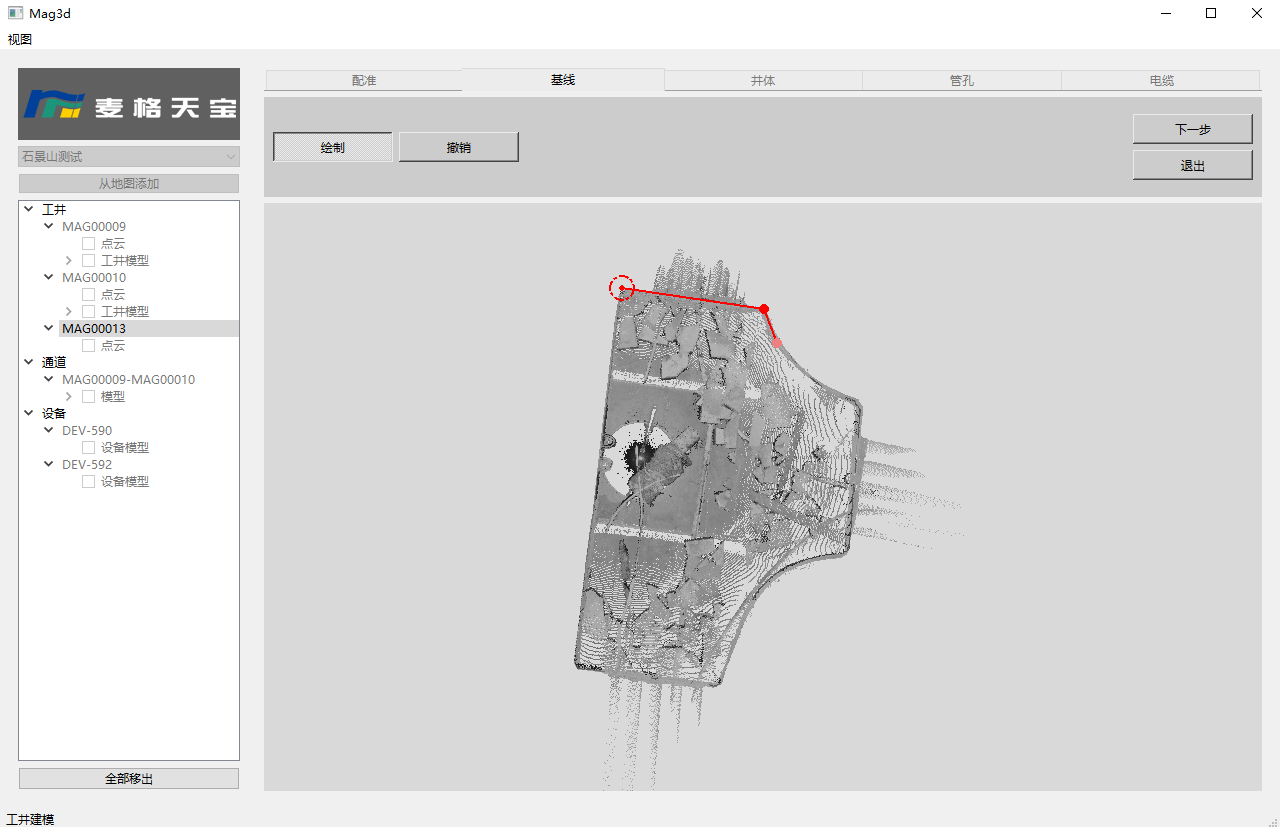Image resolution: width=1280 pixels, height=827 pixels.
Task: Tick 点云 checkbox under MAG00013
Action: (89, 346)
